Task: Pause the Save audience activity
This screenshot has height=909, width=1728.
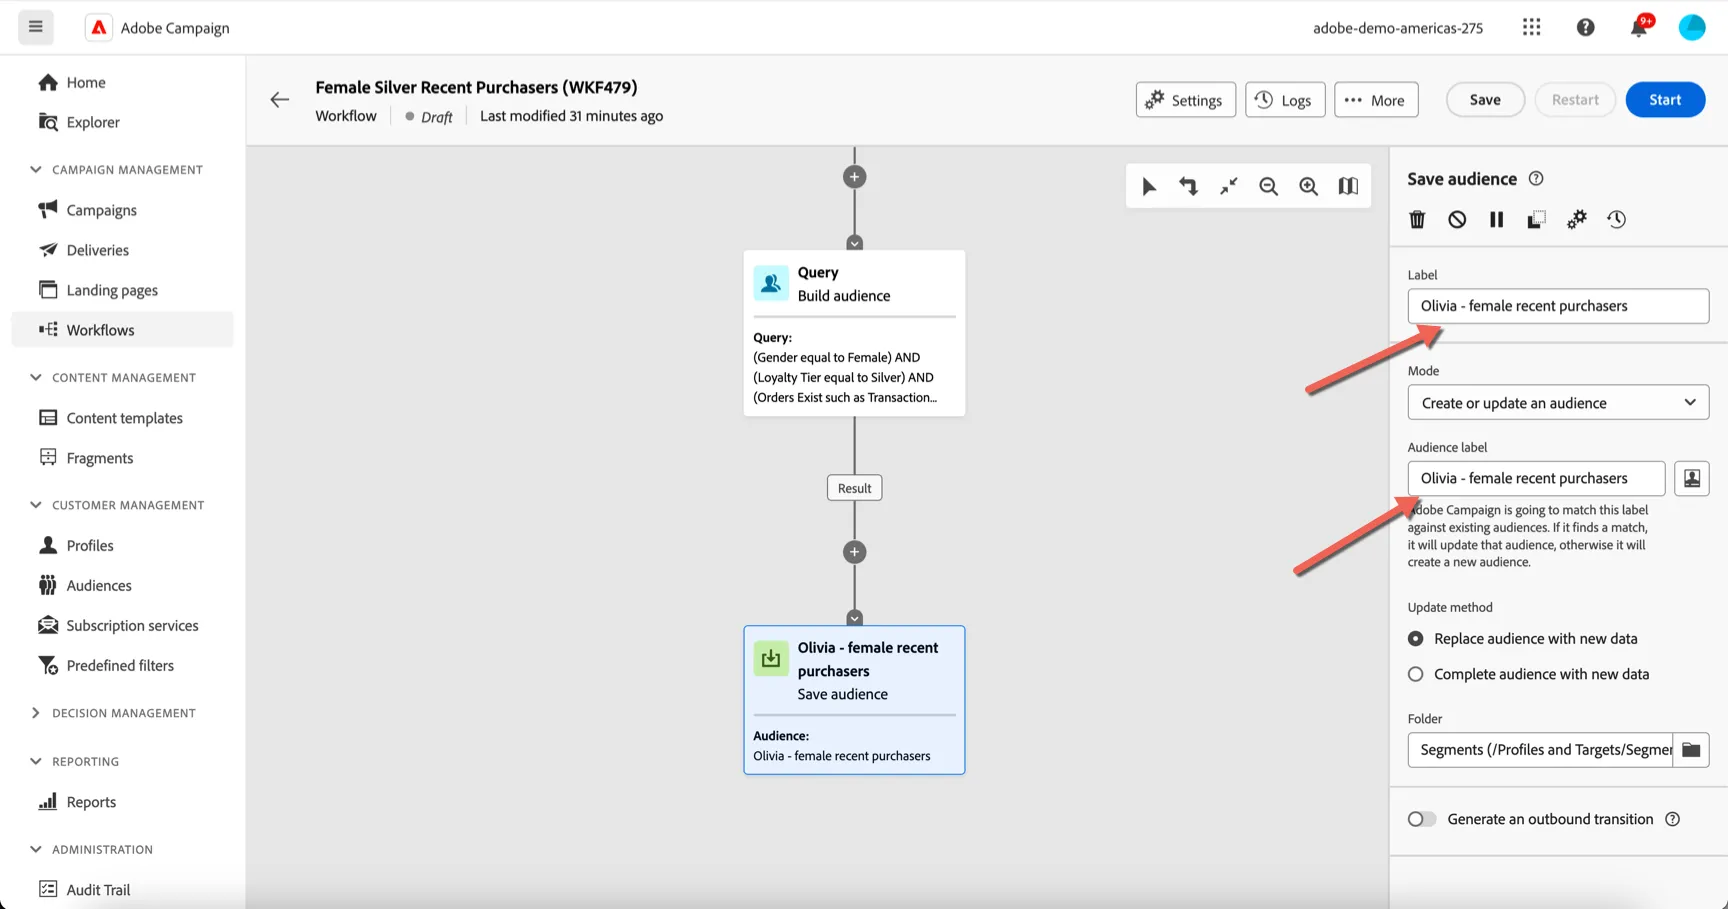Action: 1496,219
